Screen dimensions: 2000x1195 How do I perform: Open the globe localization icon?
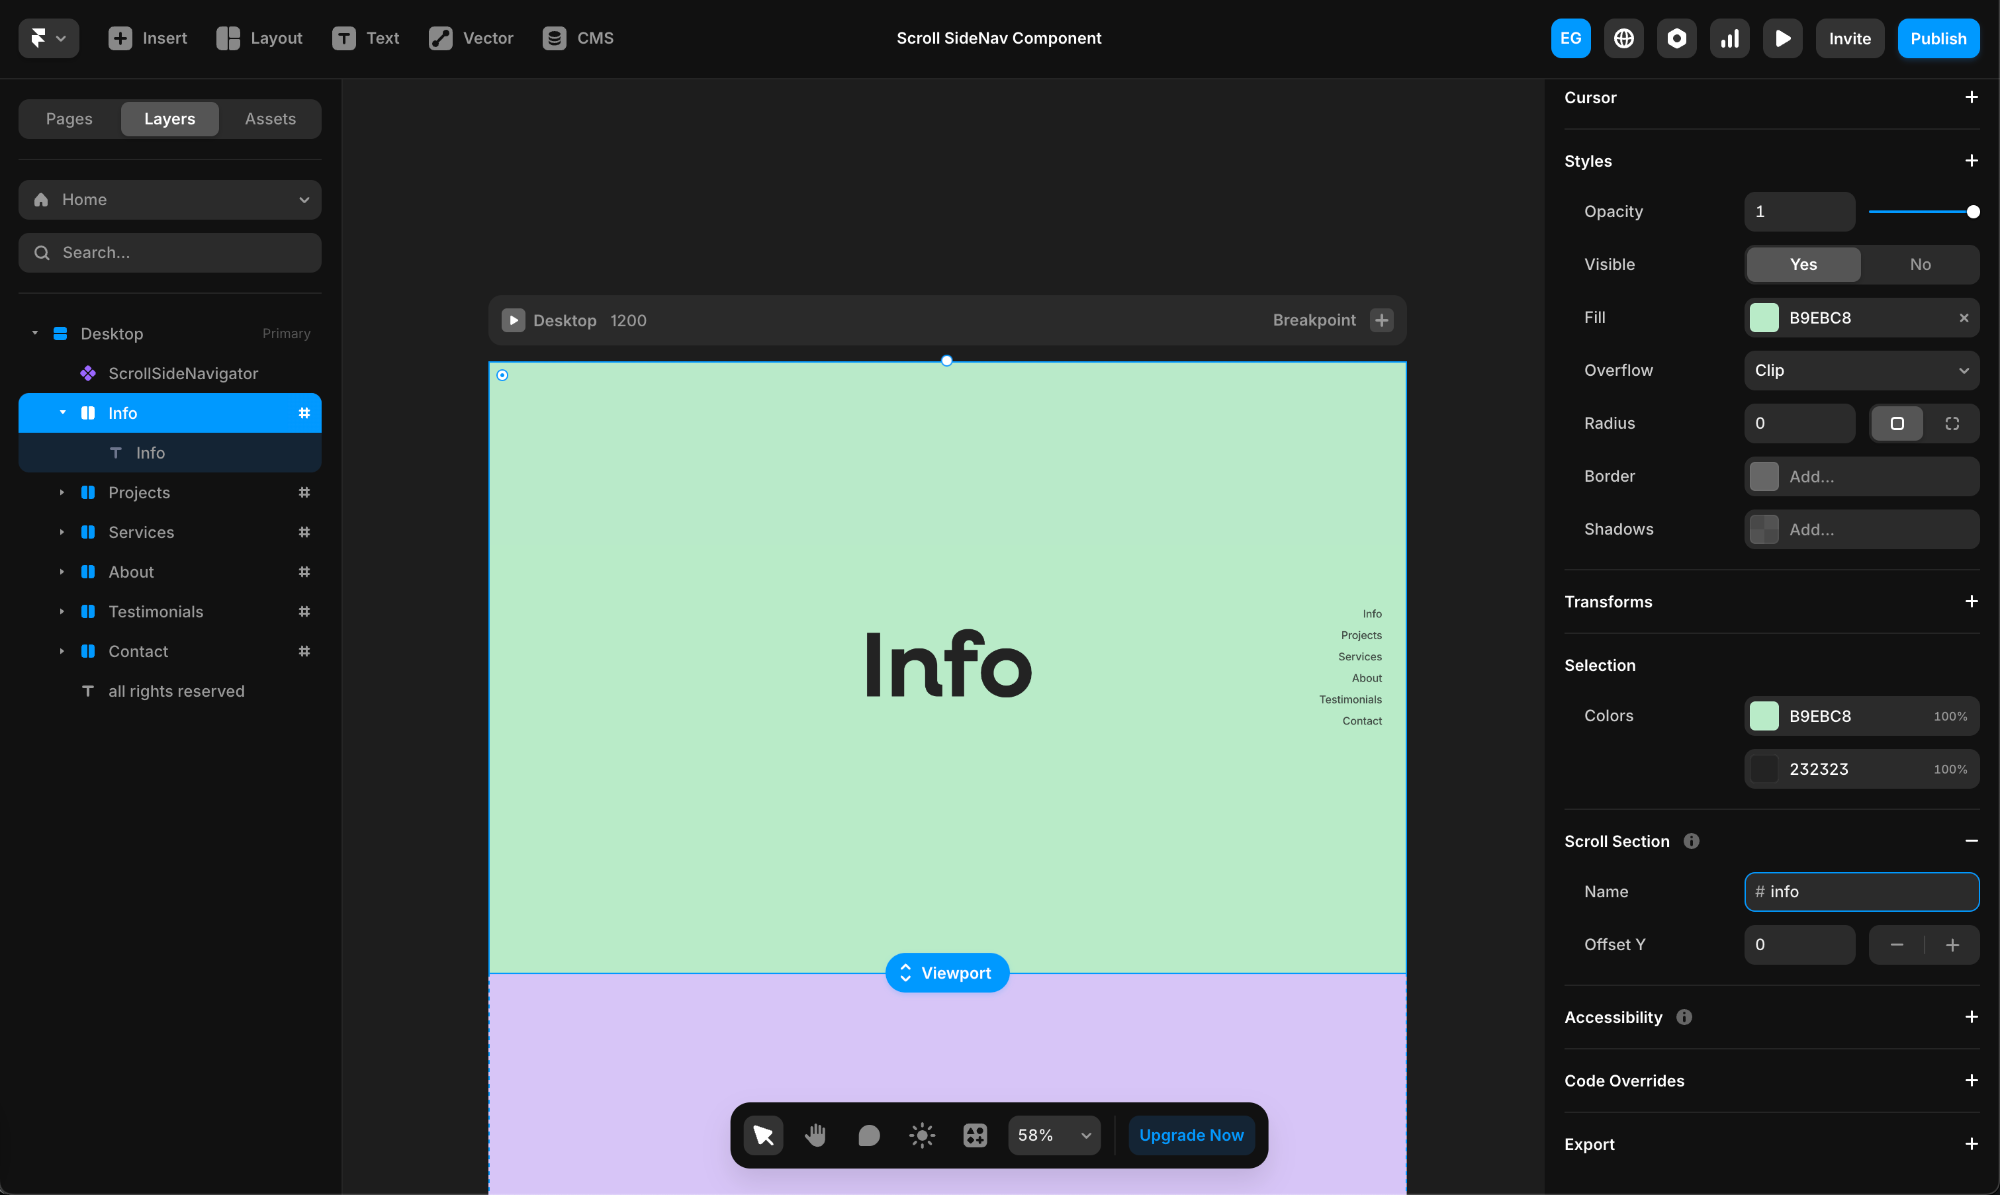point(1624,38)
